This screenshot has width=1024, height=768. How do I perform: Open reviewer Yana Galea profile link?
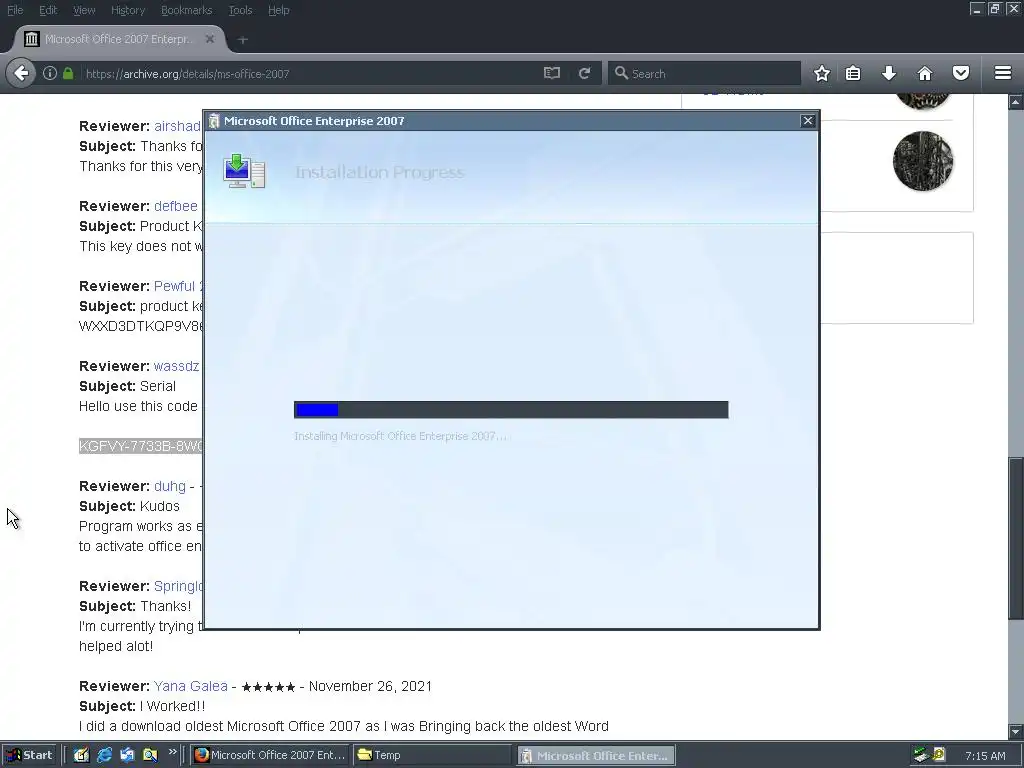pyautogui.click(x=191, y=686)
